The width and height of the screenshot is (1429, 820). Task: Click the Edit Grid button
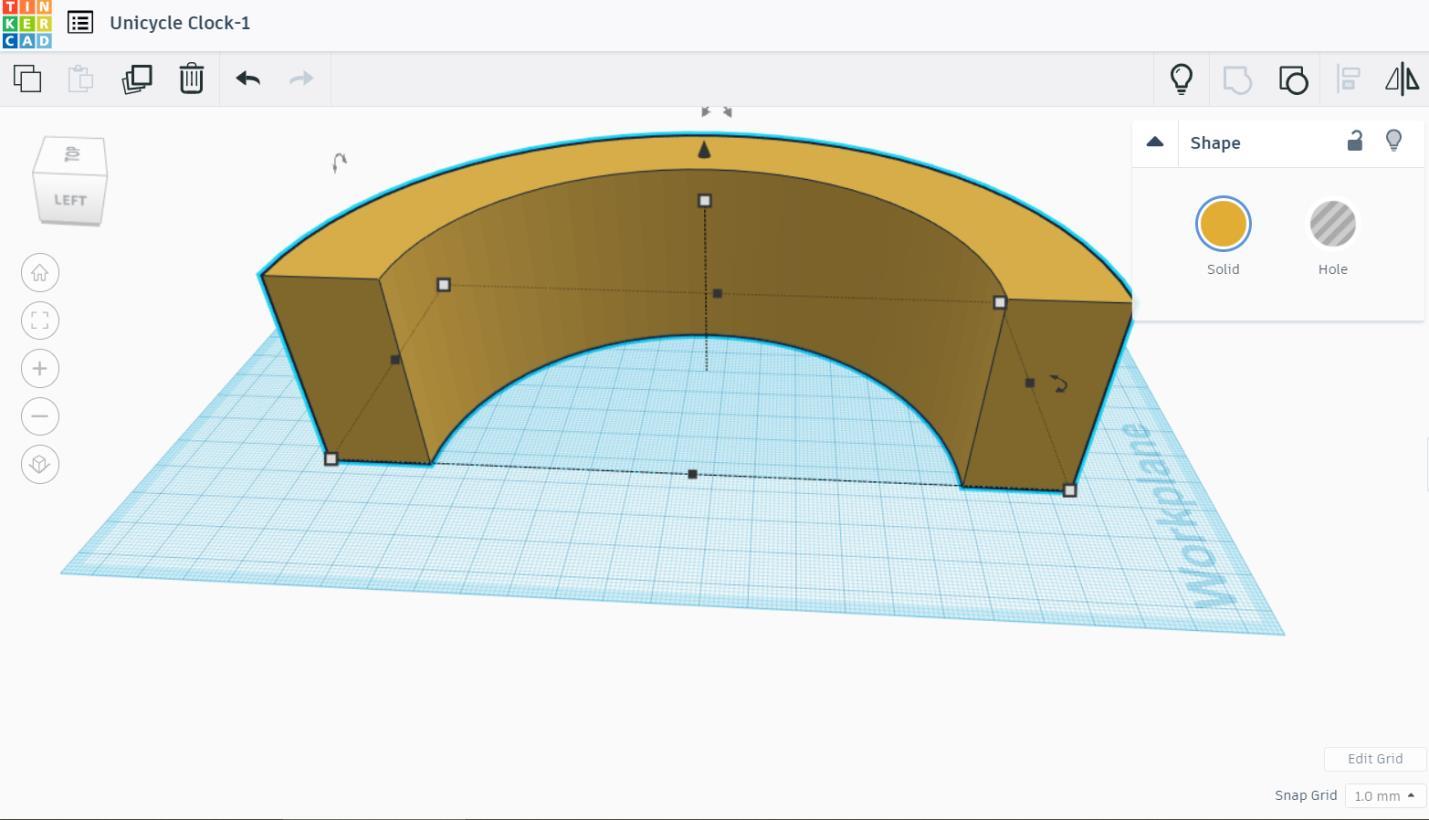[1375, 759]
